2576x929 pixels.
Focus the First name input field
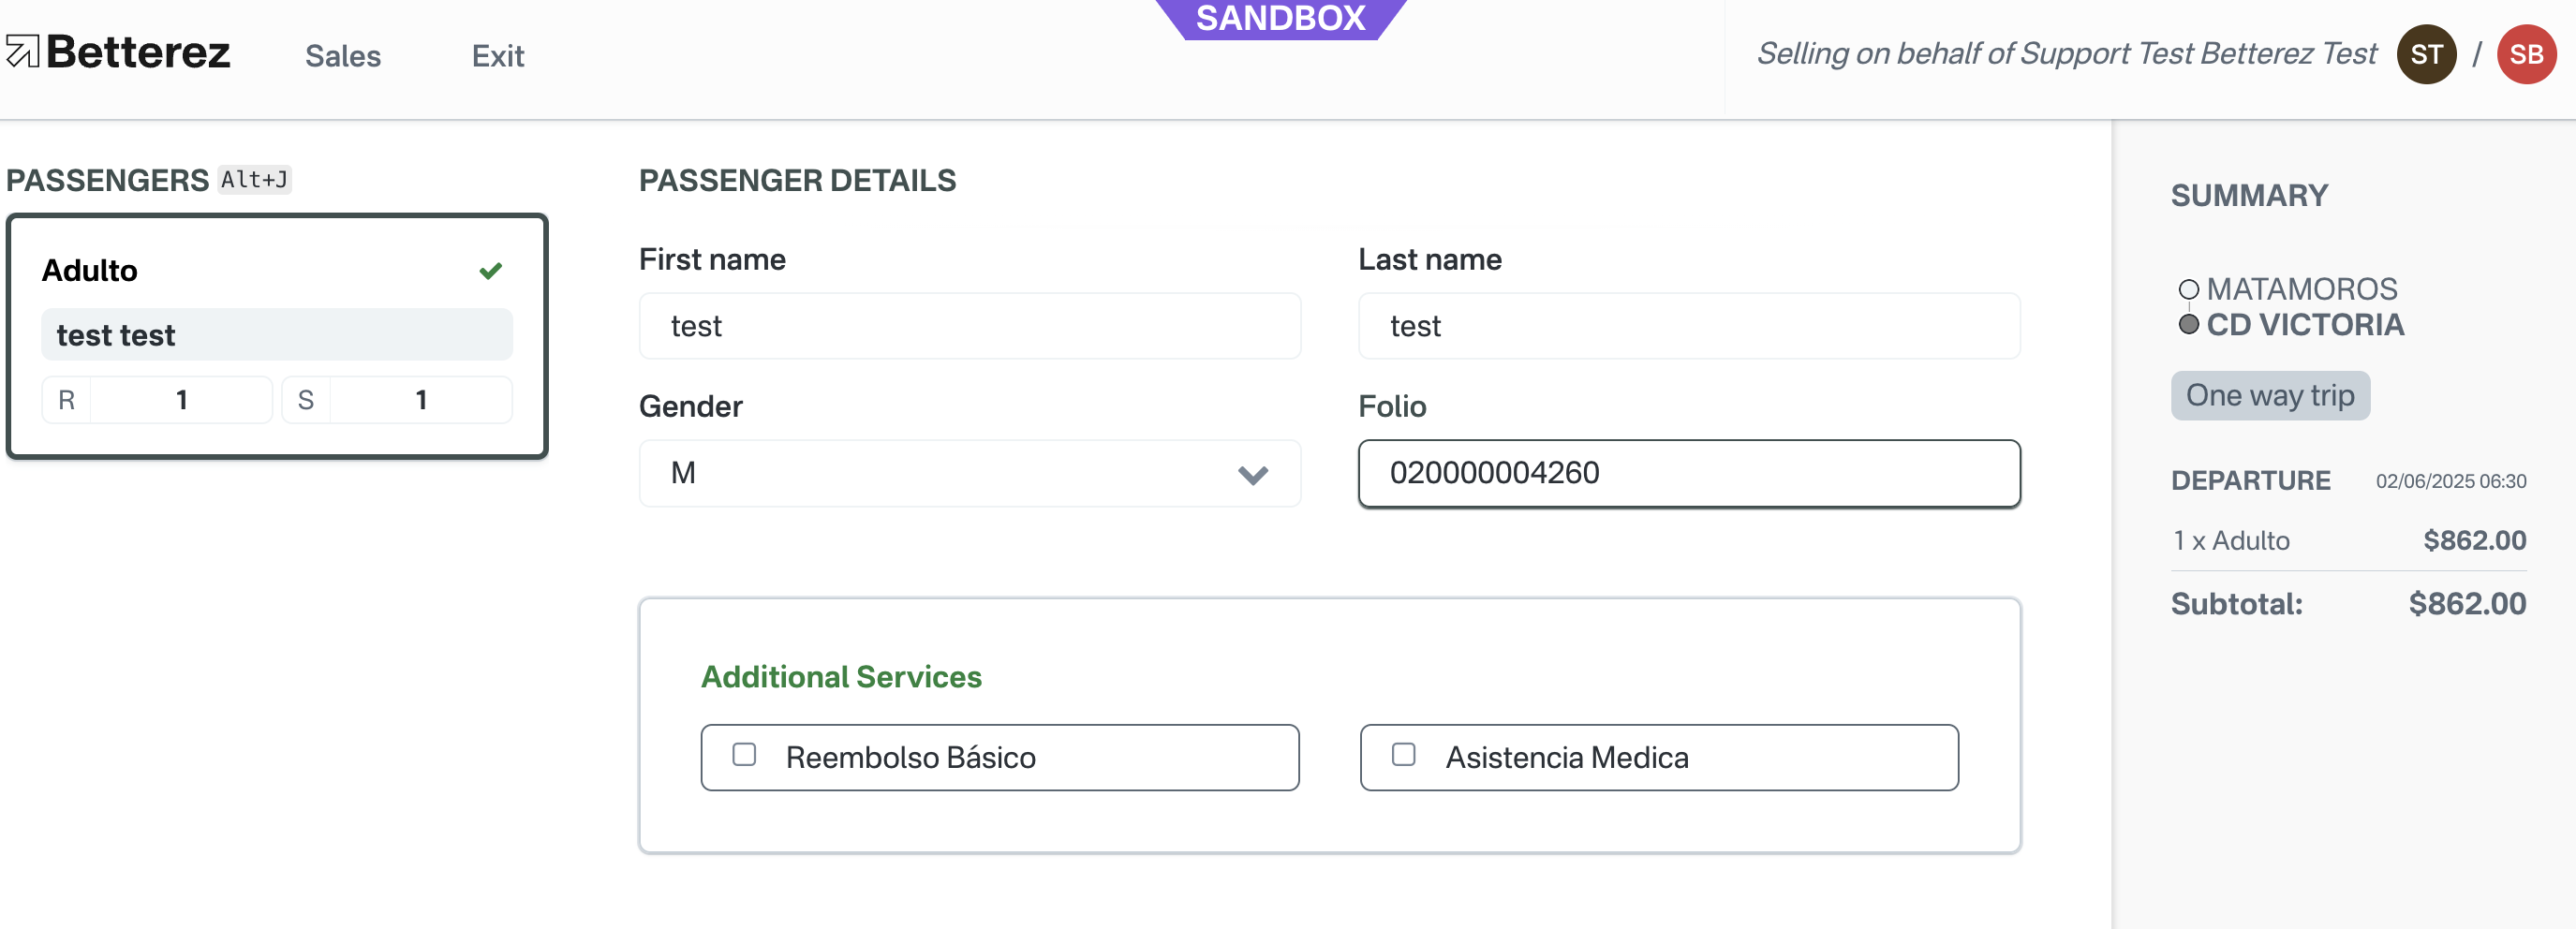(969, 326)
